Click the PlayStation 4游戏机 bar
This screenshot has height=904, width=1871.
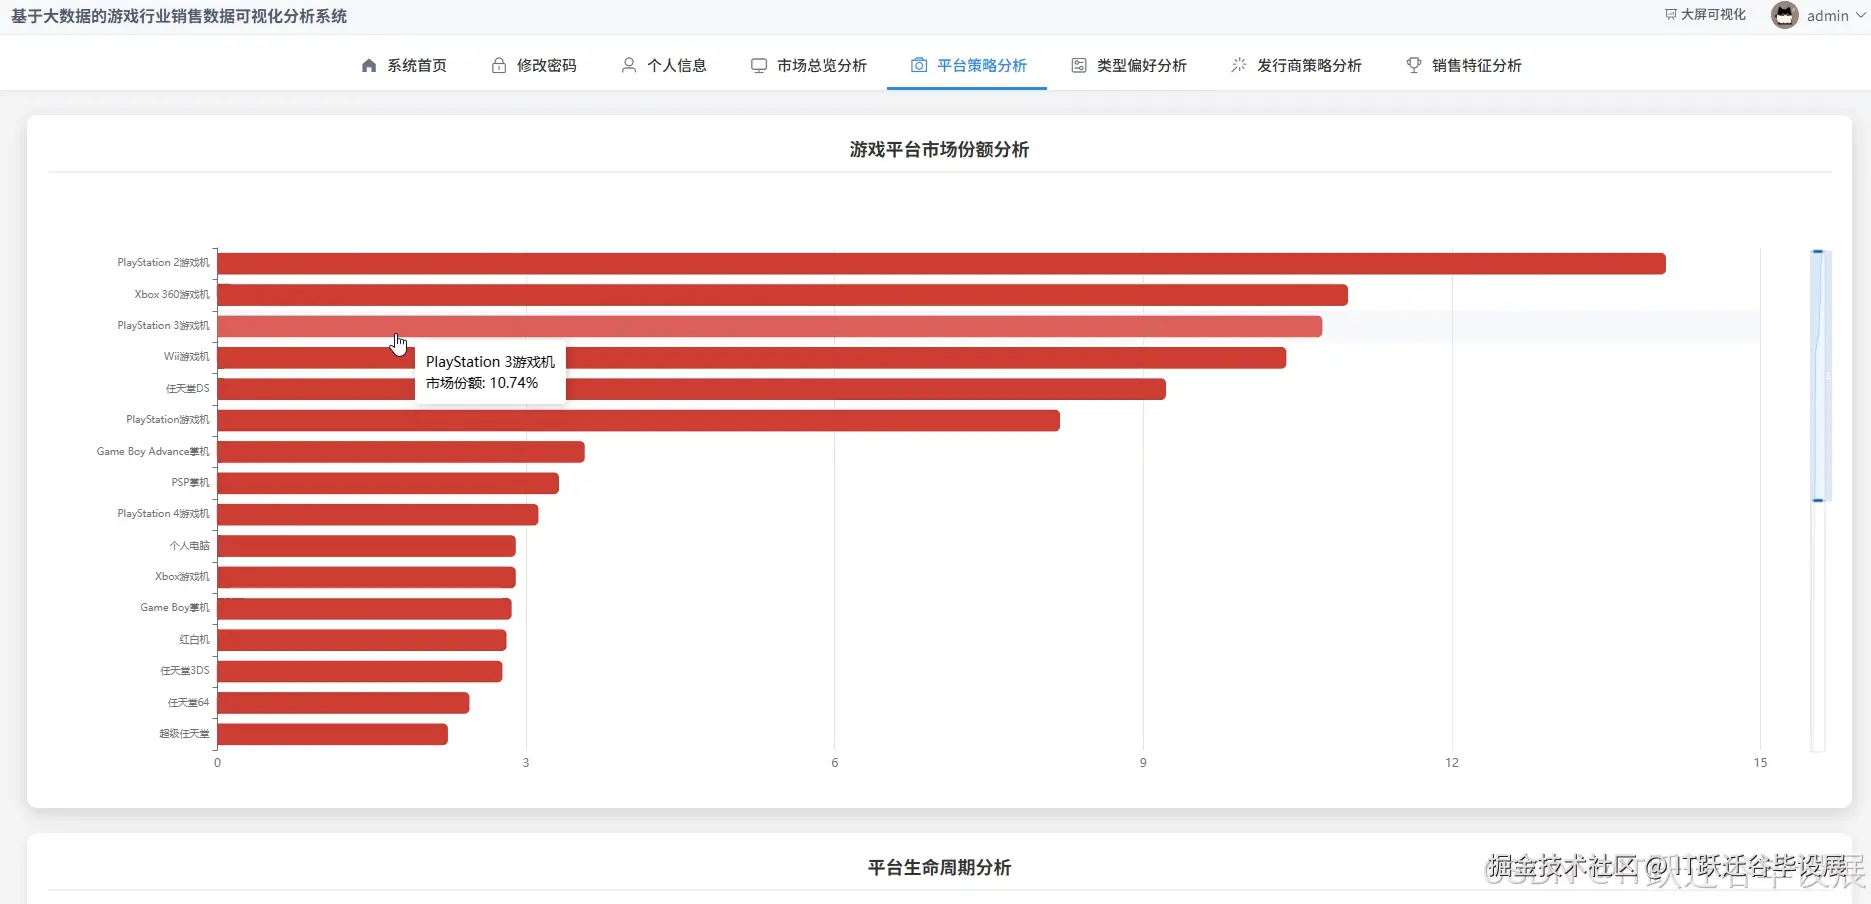(x=378, y=515)
